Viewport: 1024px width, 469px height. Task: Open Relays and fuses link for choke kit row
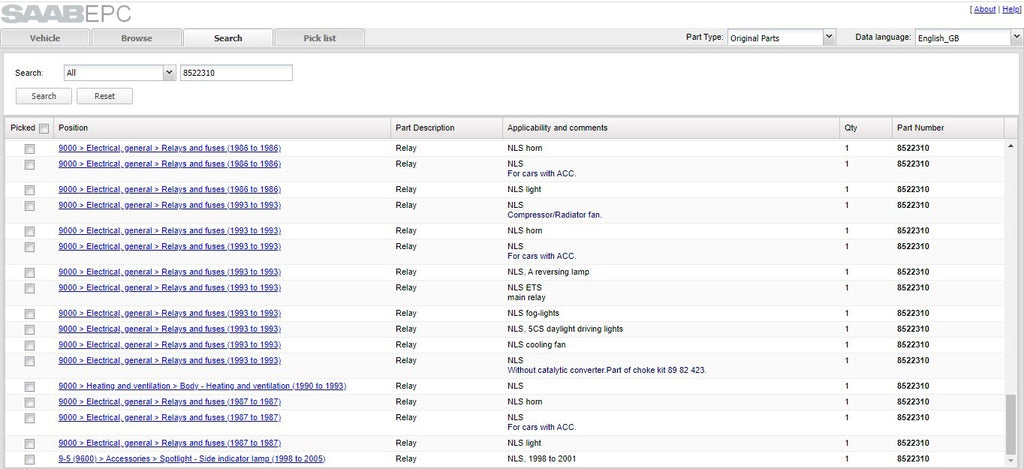(170, 361)
